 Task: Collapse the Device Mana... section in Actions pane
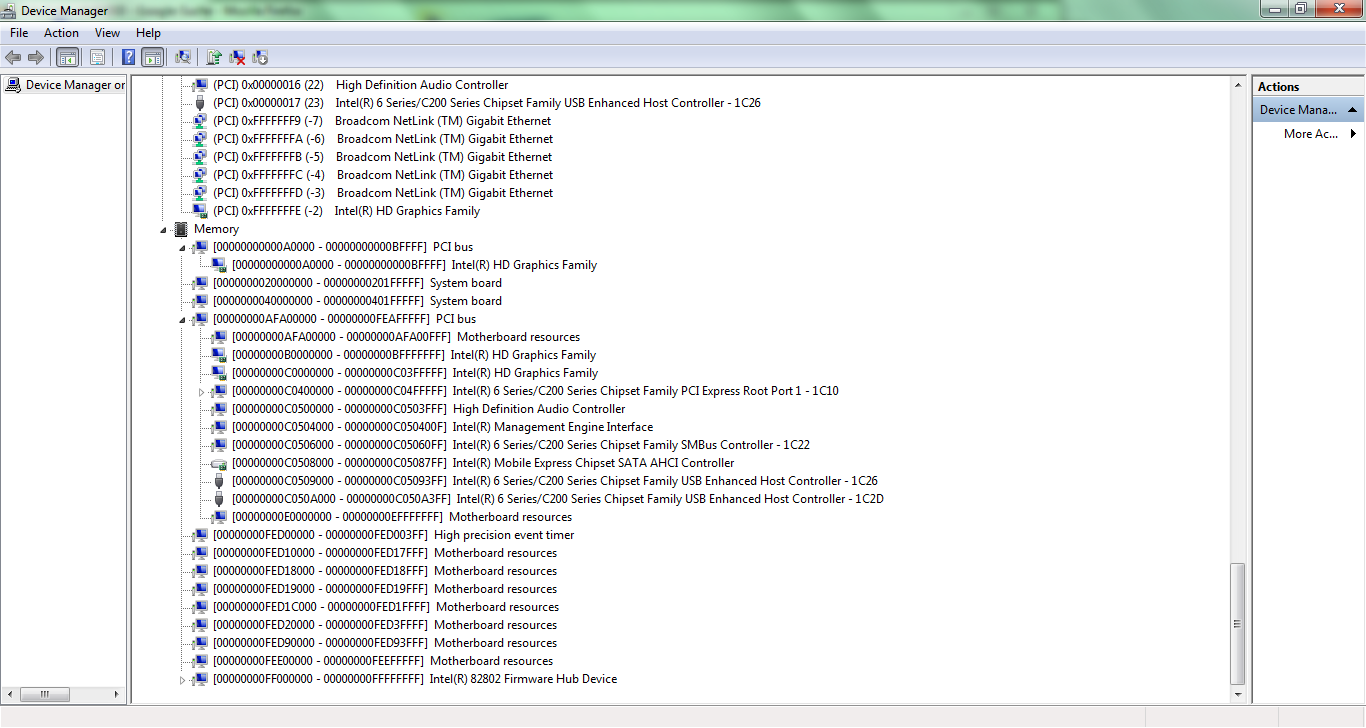(1352, 110)
